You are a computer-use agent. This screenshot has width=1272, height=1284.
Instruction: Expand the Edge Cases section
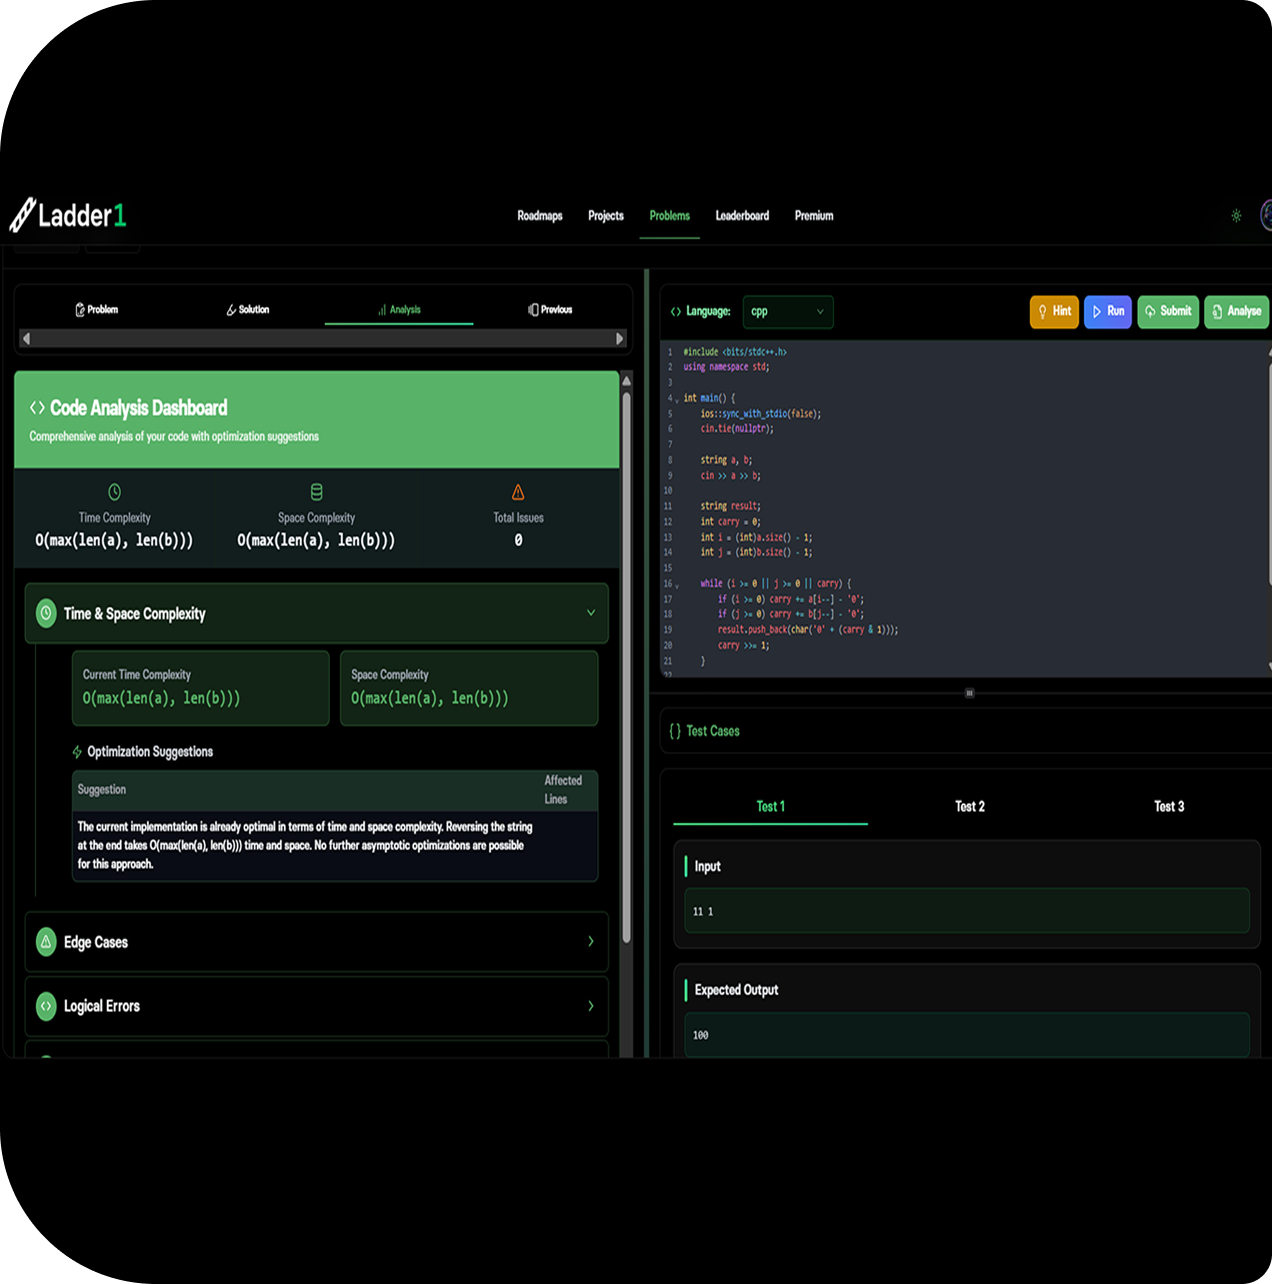pyautogui.click(x=590, y=942)
